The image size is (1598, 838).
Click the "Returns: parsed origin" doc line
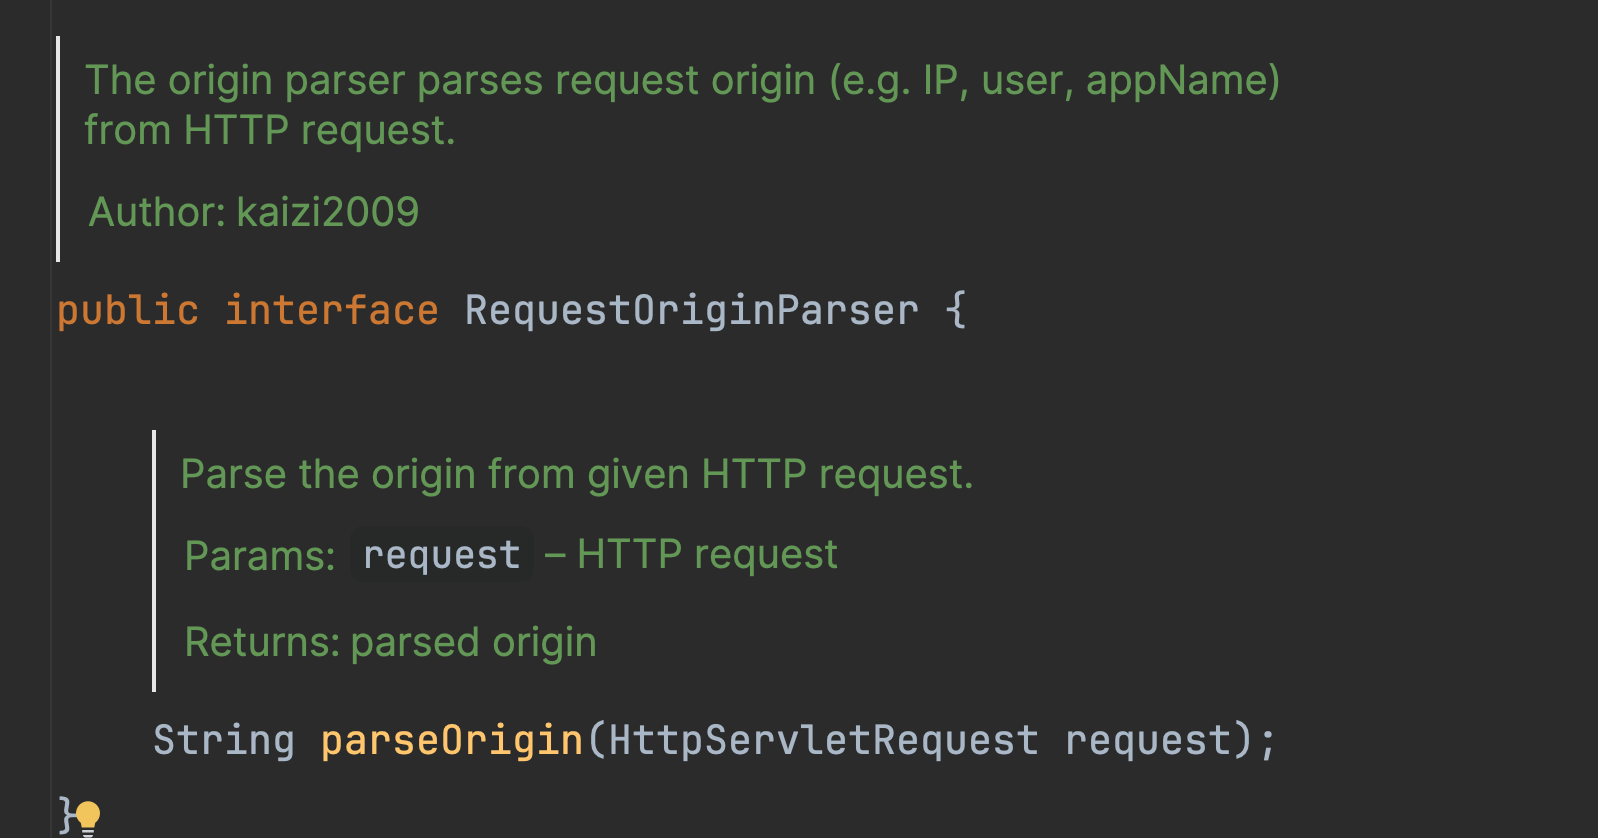[x=390, y=642]
